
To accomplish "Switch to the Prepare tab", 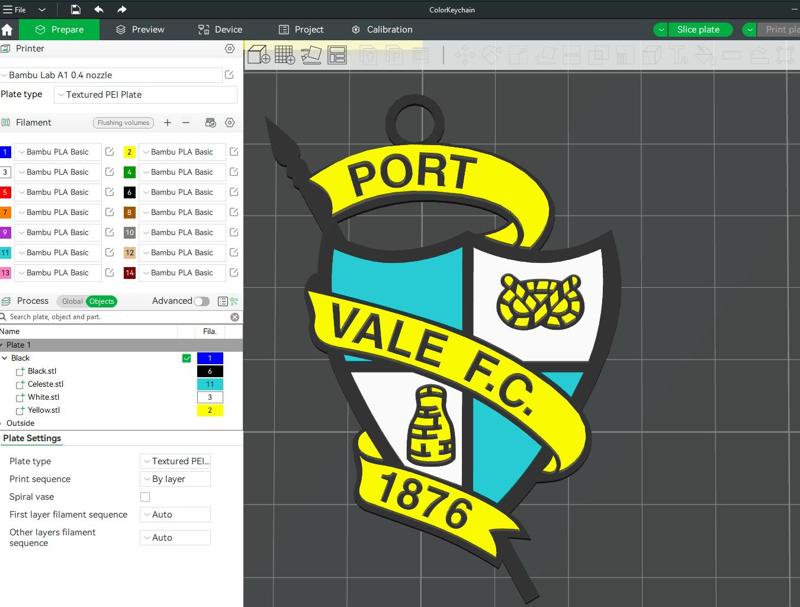I will pos(59,30).
